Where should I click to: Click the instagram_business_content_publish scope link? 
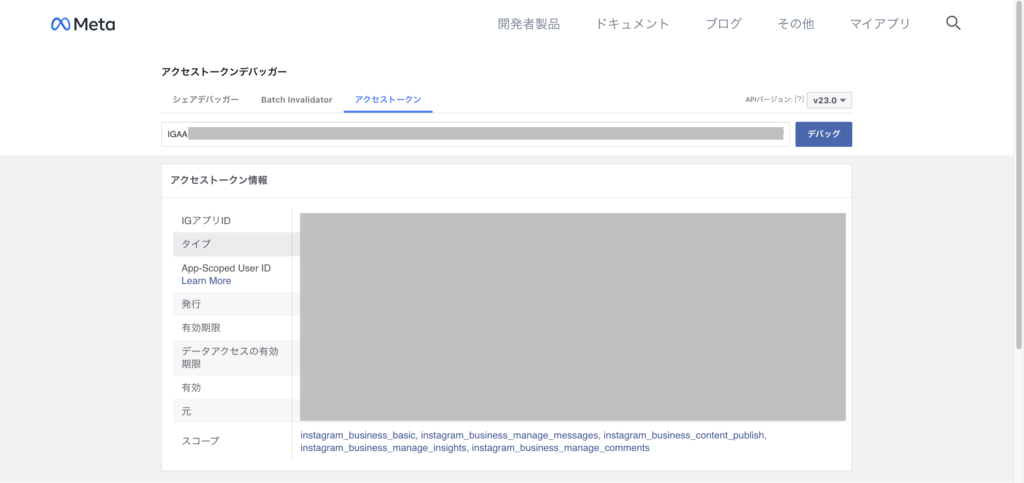point(684,435)
